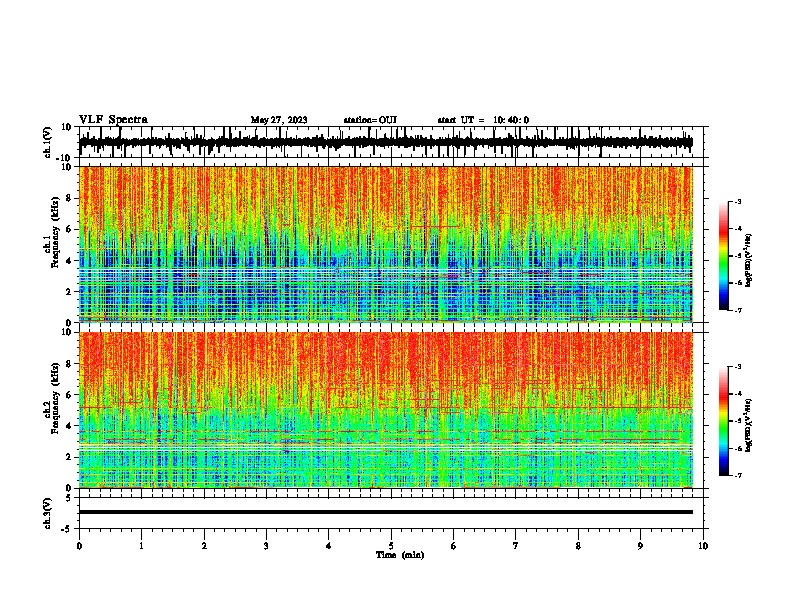Click the time axis tick label '3'
792x612 pixels.
(x=266, y=546)
